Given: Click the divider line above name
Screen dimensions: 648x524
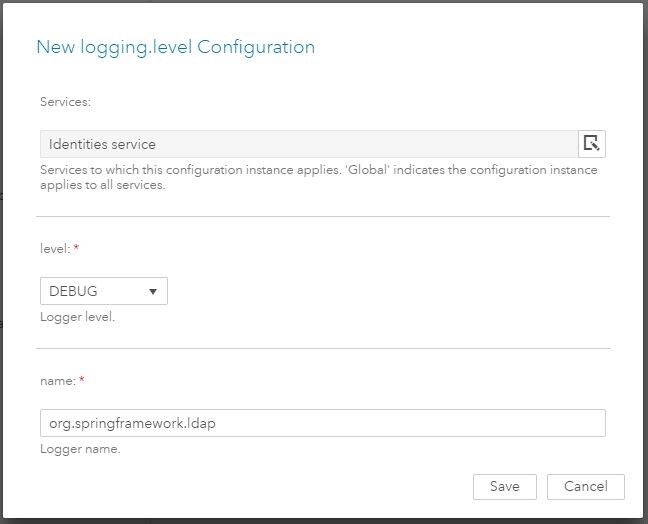Looking at the screenshot, I should [322, 349].
